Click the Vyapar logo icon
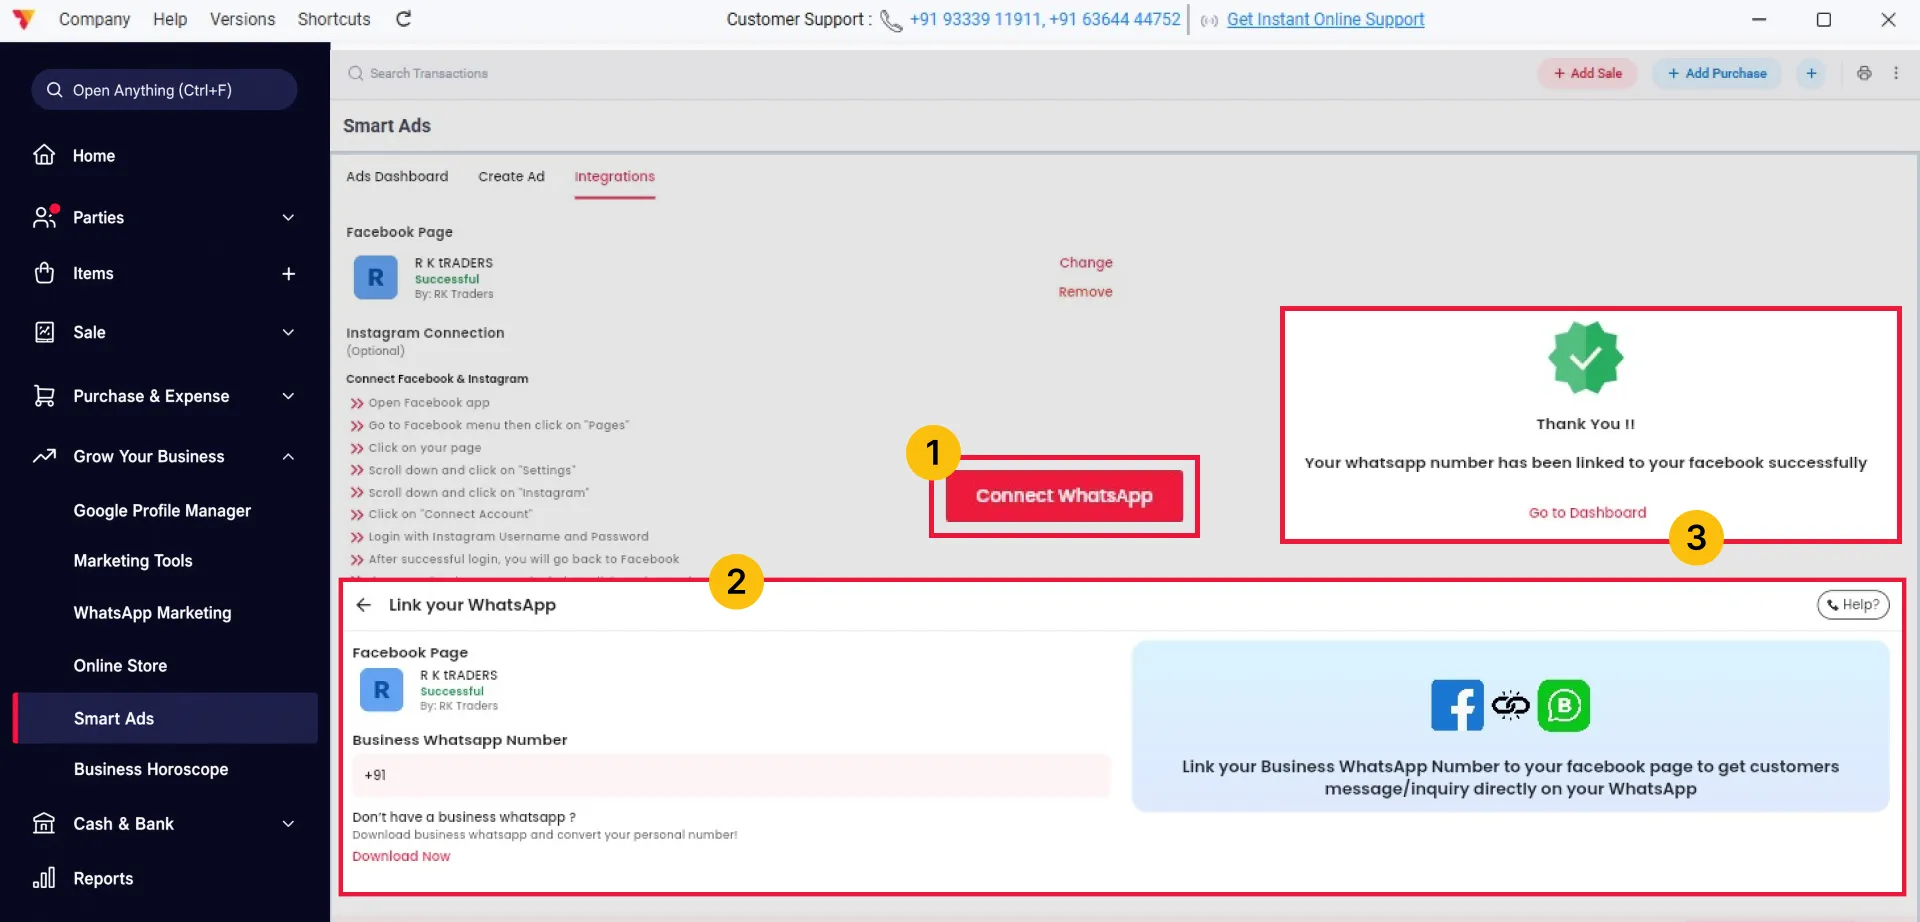1920x922 pixels. pyautogui.click(x=24, y=19)
